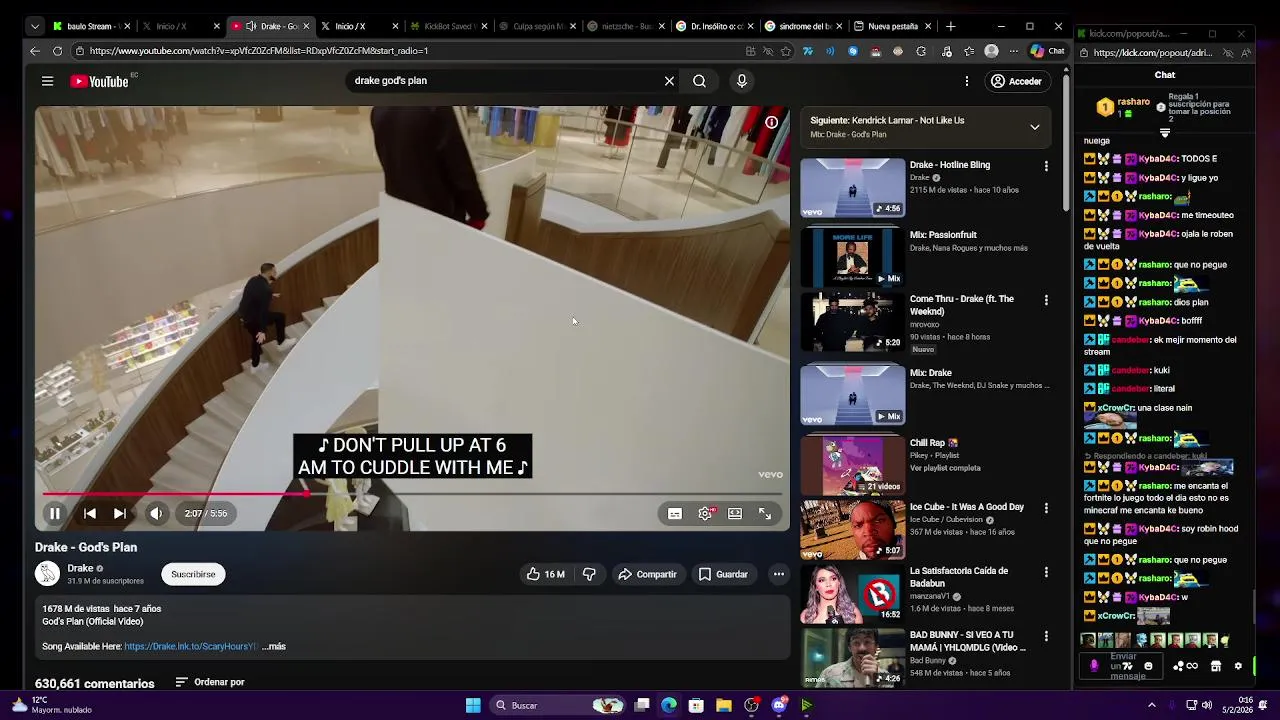Subscribe to Drake with Suscribirse
Screen dimensions: 1280x720
[193, 574]
